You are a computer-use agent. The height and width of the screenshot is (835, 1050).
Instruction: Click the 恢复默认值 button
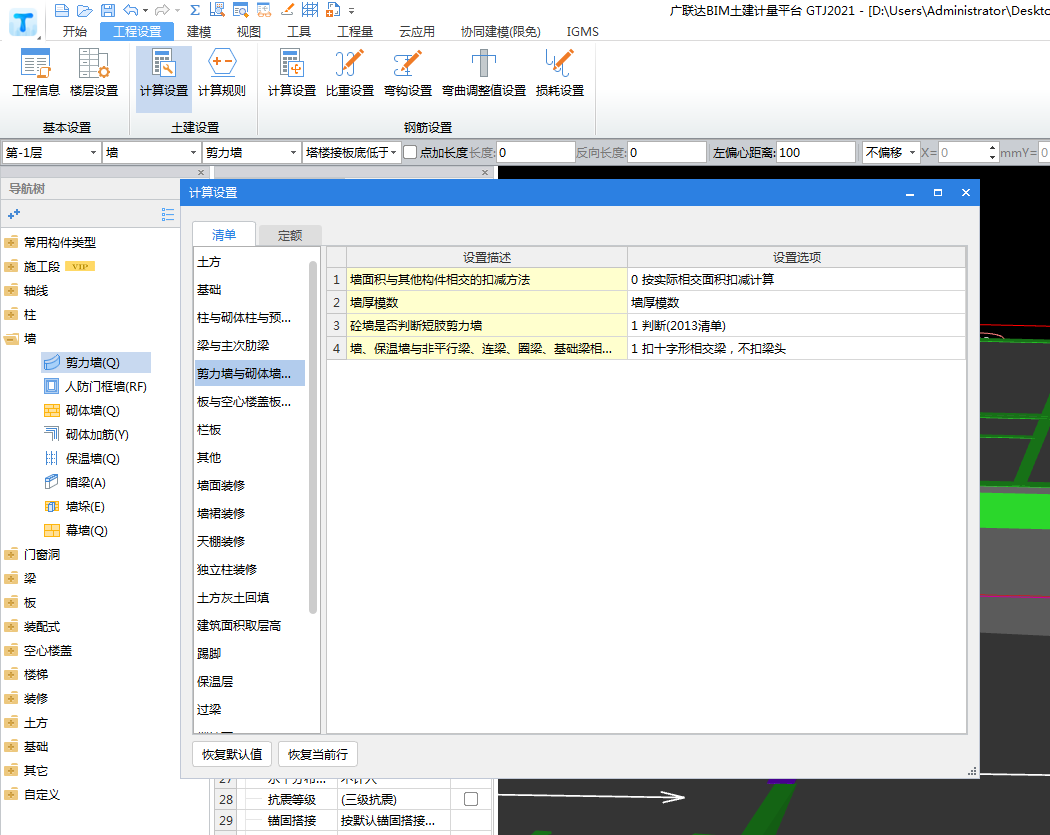(232, 755)
